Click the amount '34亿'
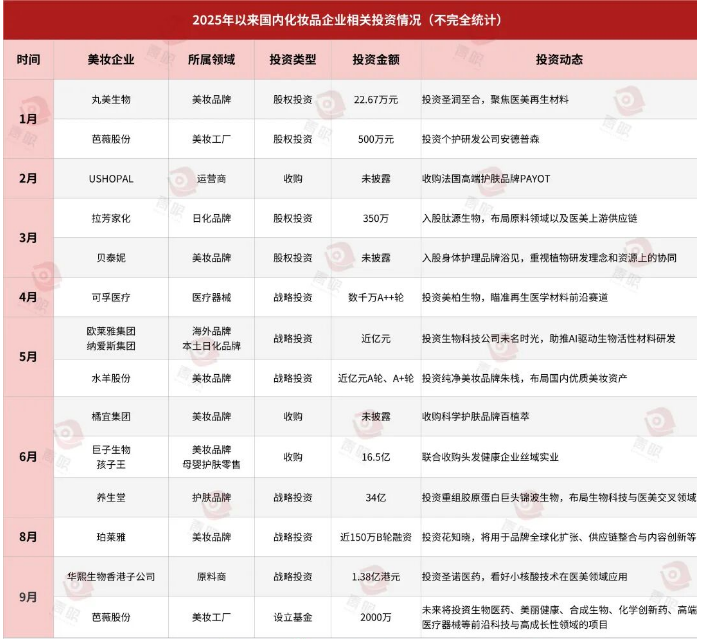The height and width of the screenshot is (639, 702). click(376, 497)
